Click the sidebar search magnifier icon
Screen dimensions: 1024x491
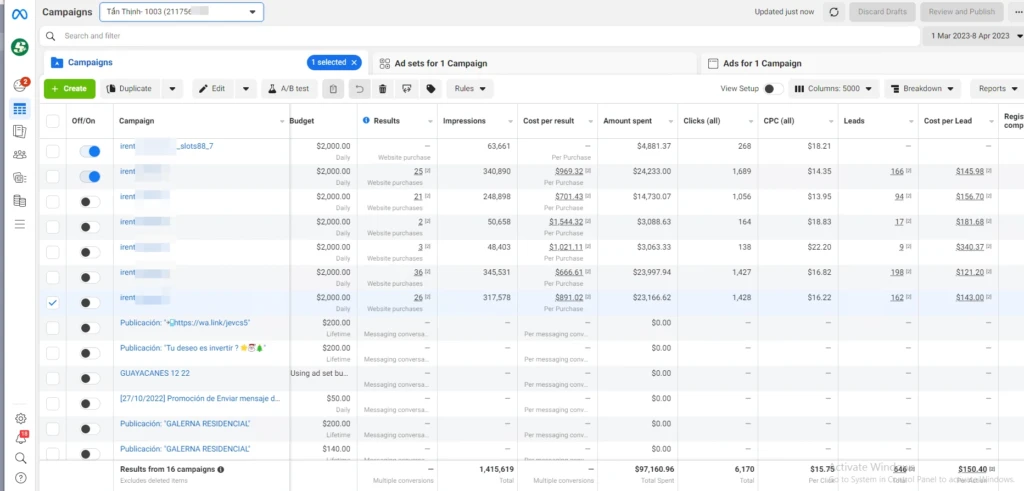click(20, 458)
